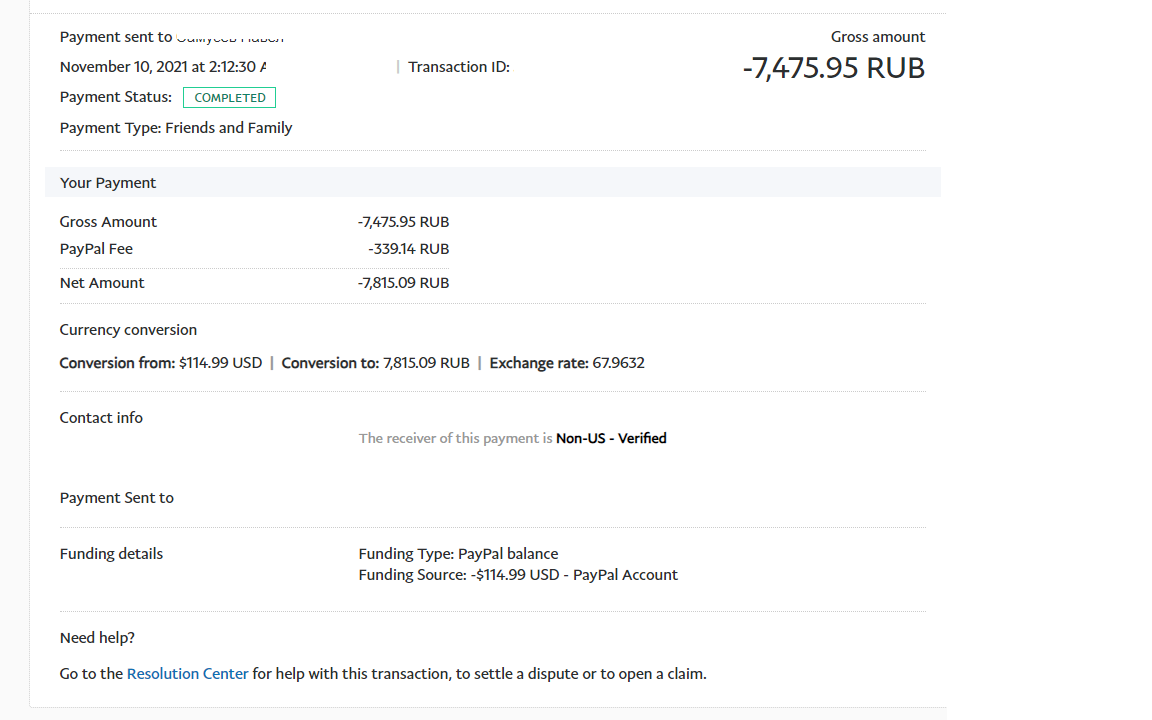
Task: Click the 'Payment Type: Friends and Family' text
Action: pyautogui.click(x=176, y=128)
